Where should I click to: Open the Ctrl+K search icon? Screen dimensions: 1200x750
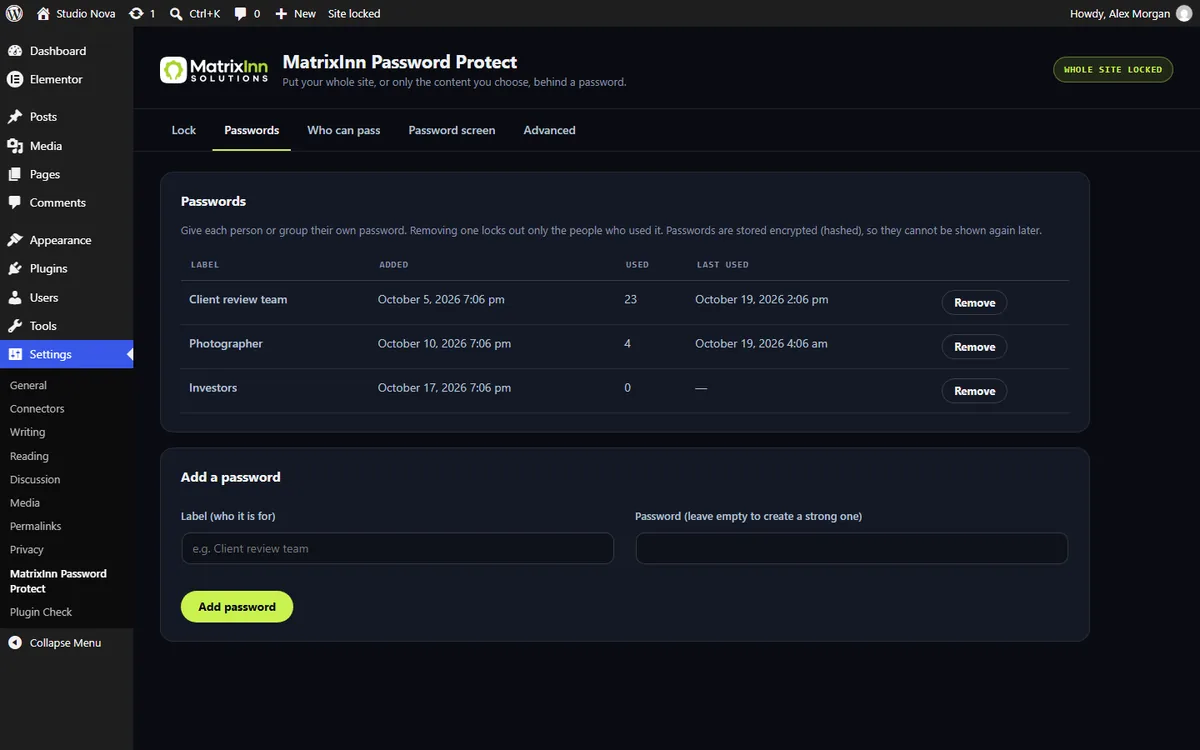(x=176, y=14)
